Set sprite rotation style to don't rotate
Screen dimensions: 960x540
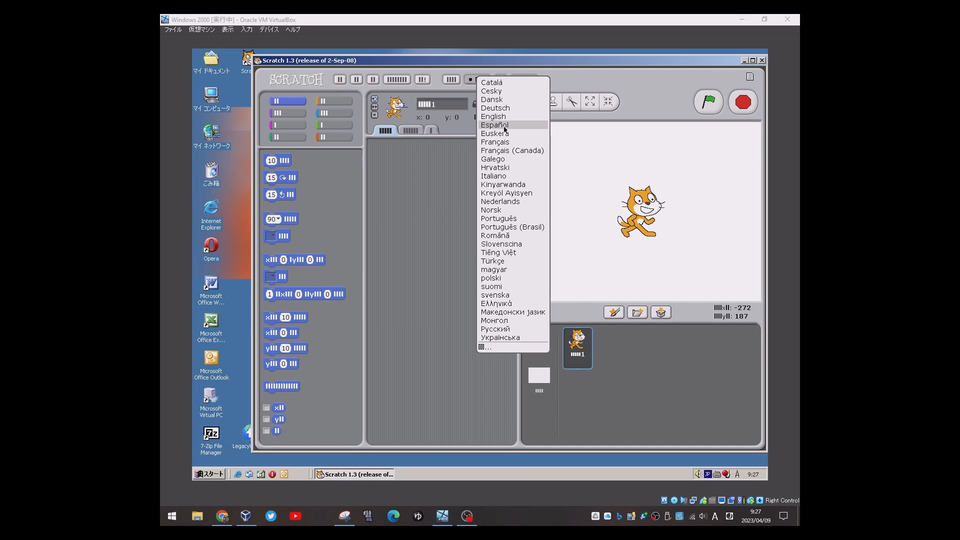(x=375, y=115)
